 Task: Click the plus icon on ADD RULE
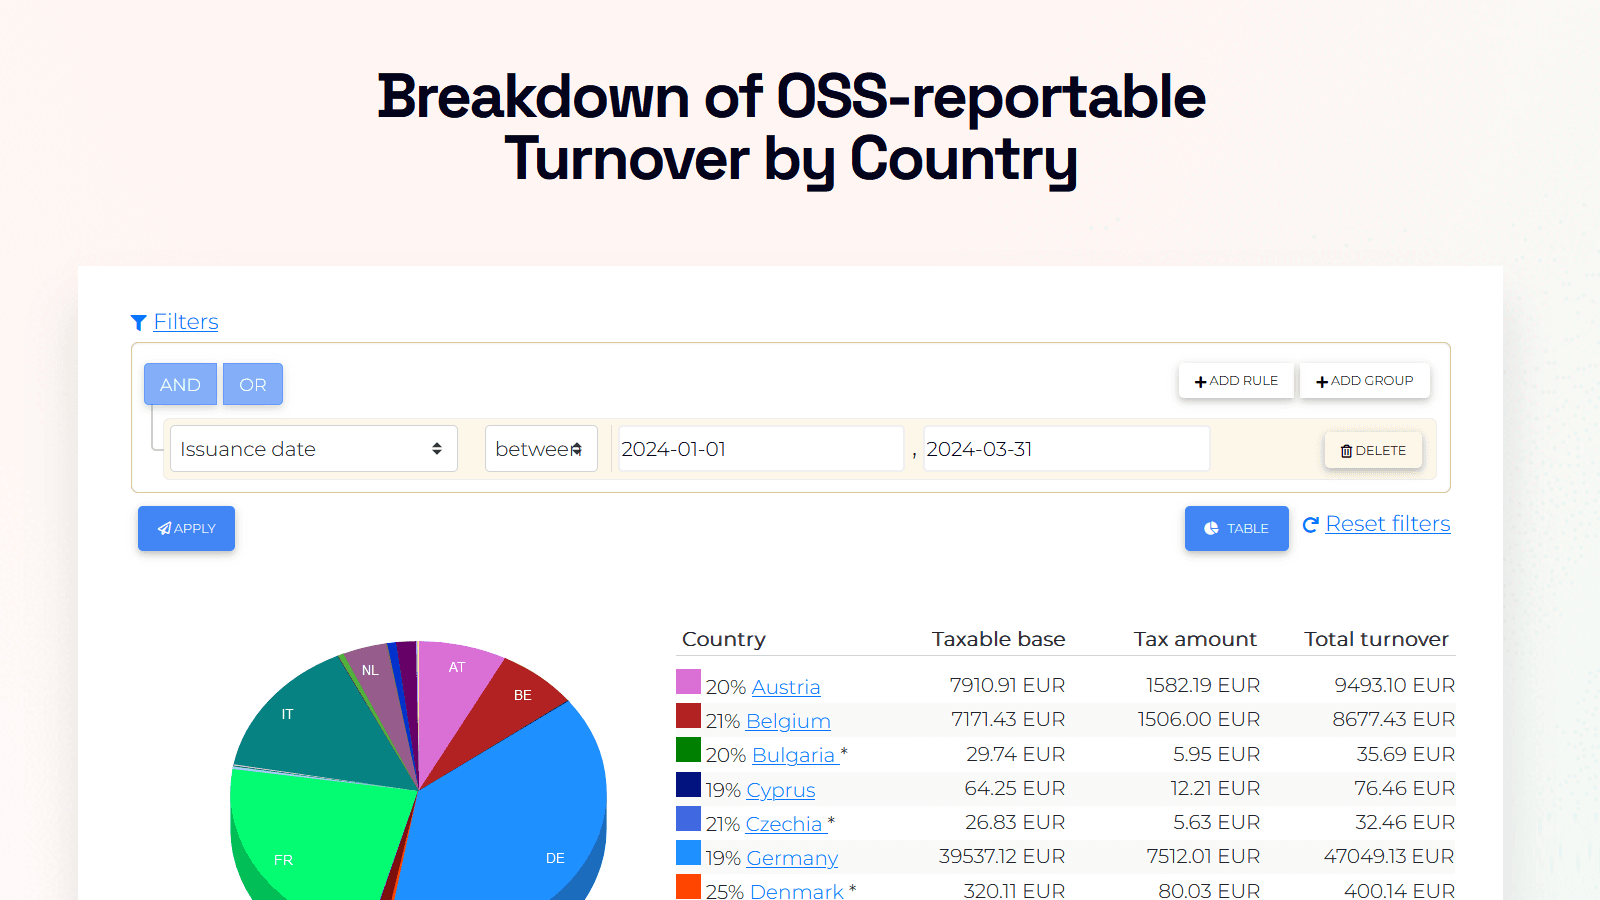click(1201, 381)
